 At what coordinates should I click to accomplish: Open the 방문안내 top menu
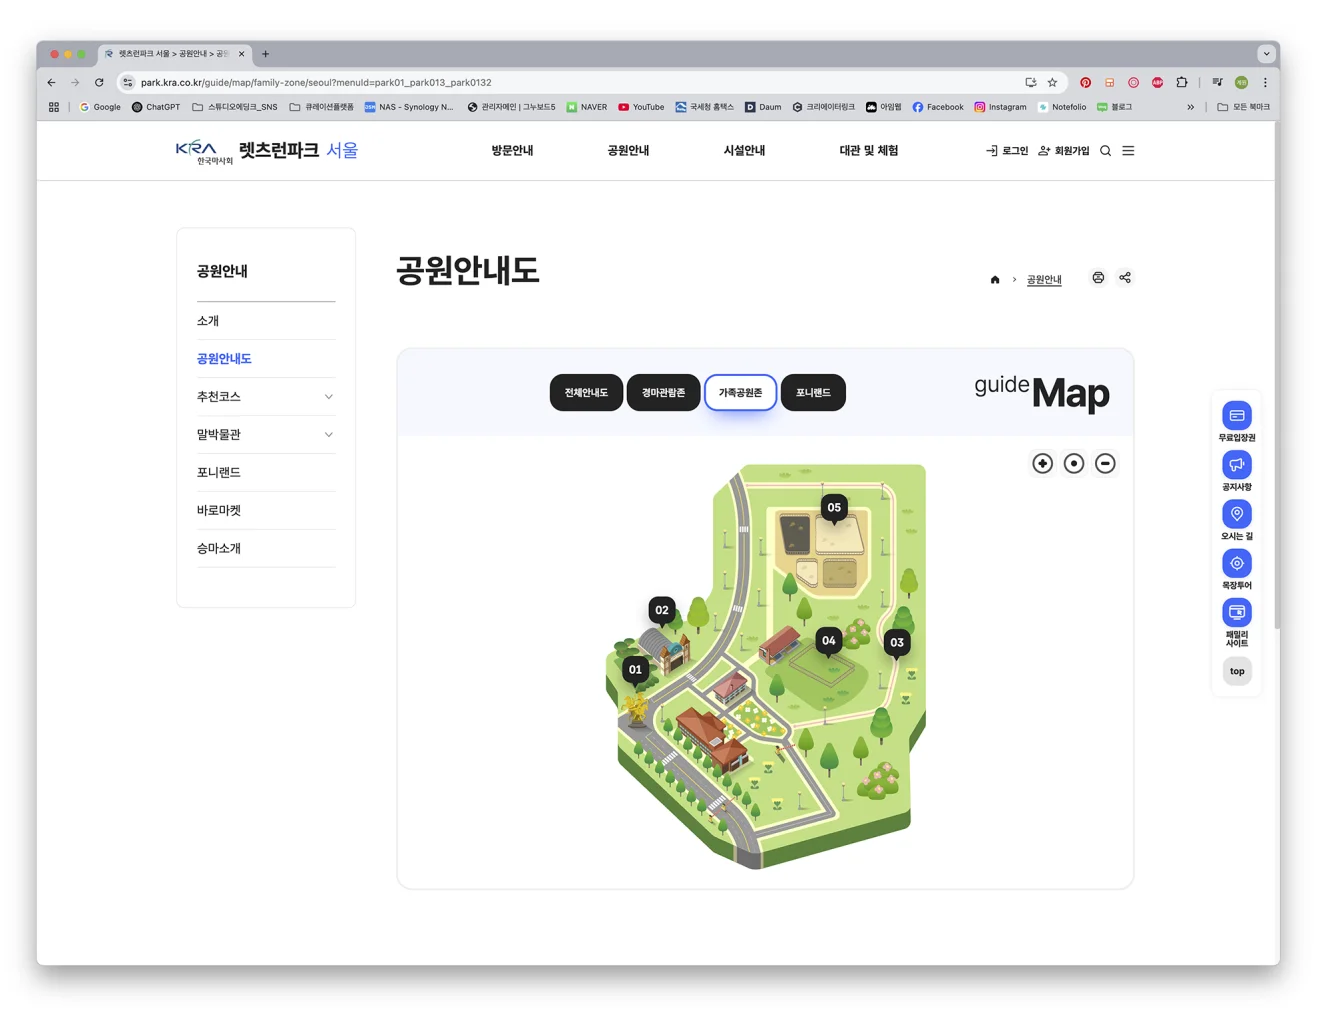point(512,151)
